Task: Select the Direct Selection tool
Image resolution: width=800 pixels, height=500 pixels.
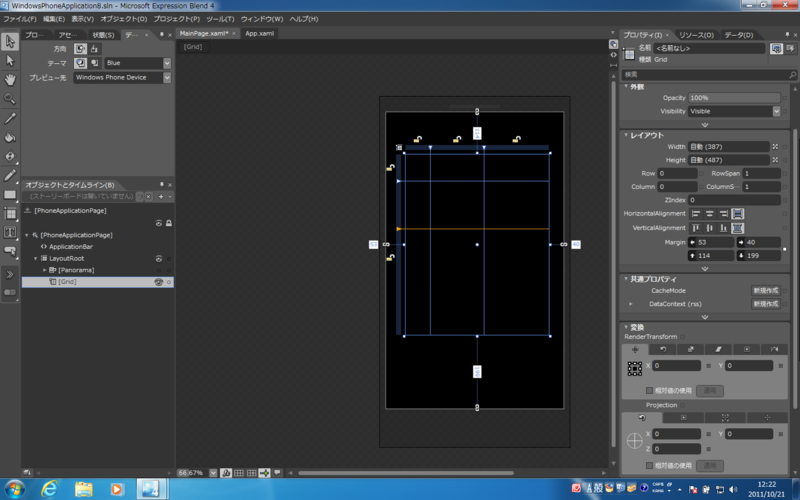Action: tap(10, 61)
